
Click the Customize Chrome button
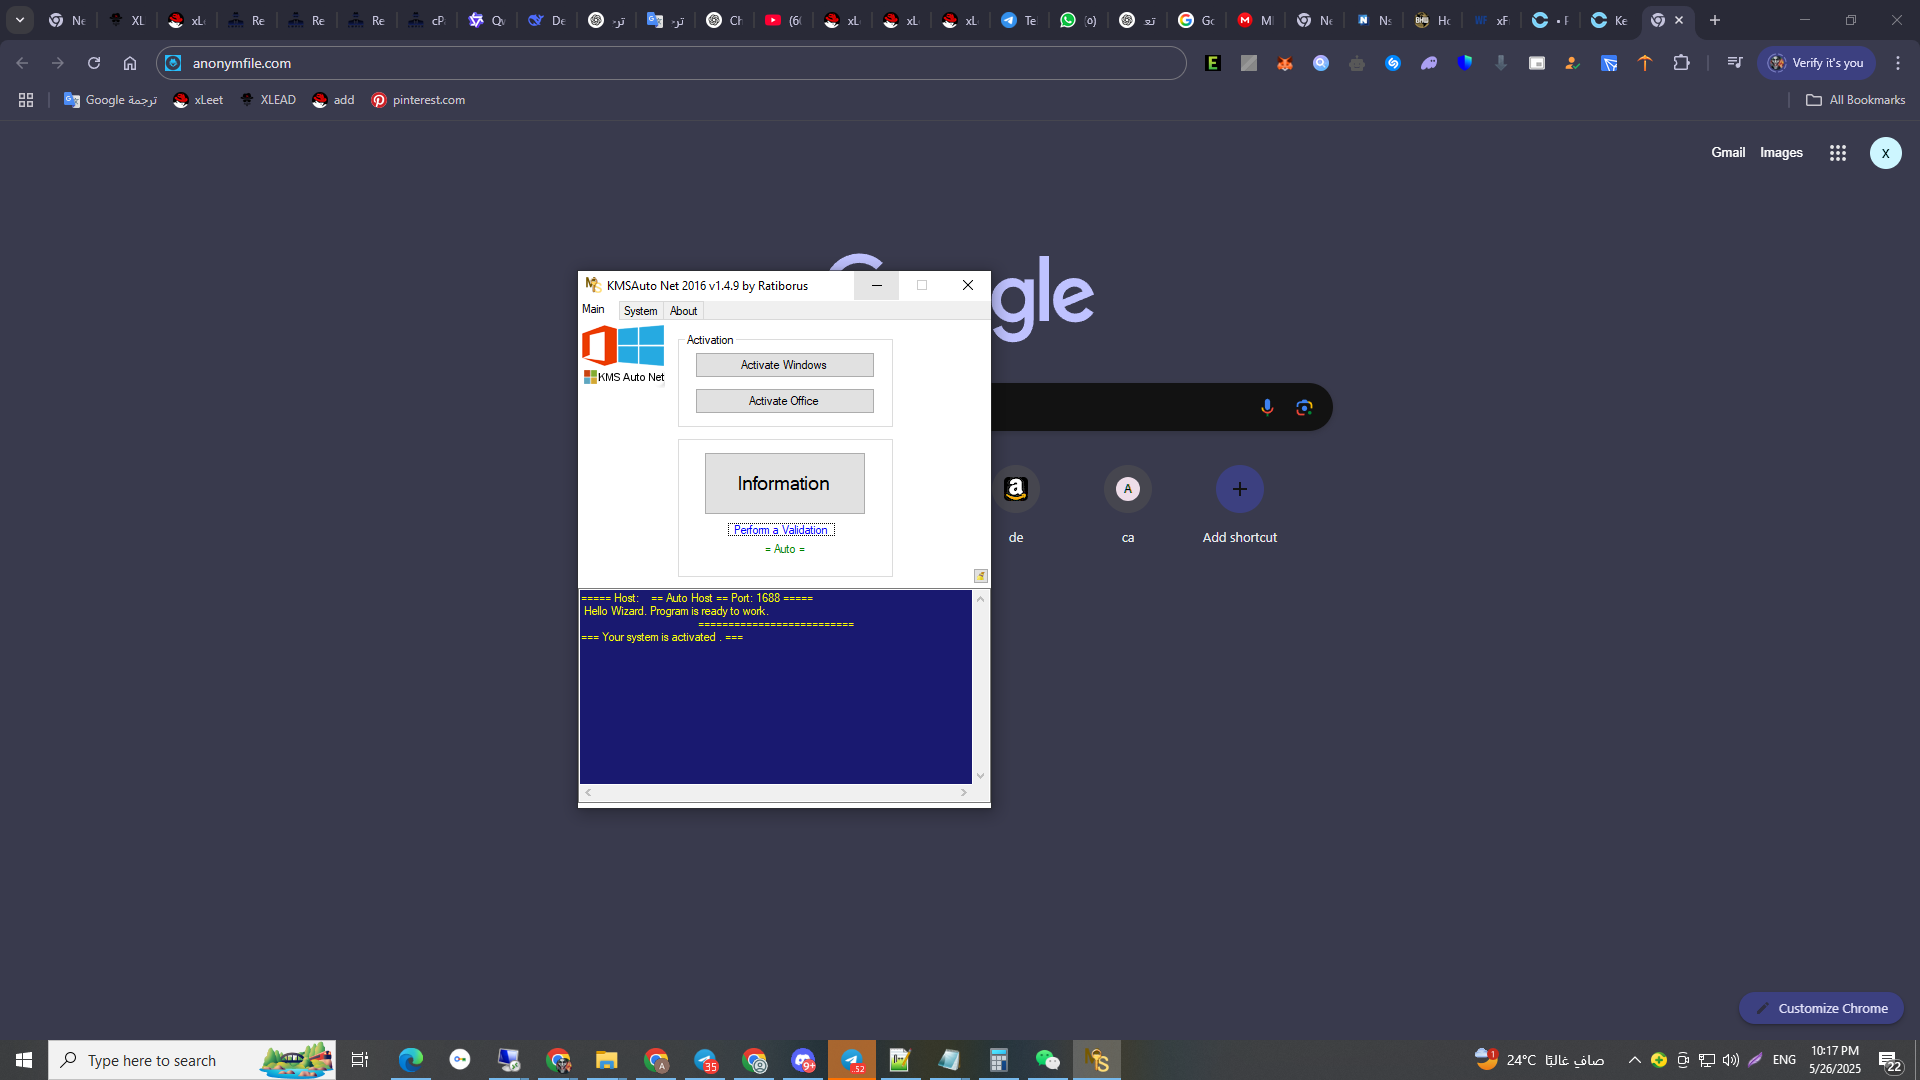coord(1821,1008)
